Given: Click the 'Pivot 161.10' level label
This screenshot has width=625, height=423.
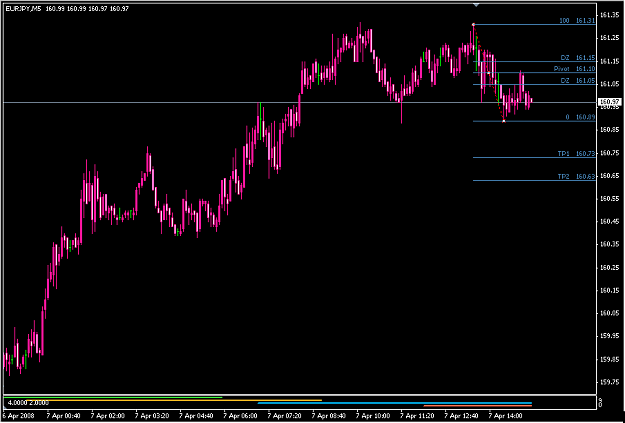Looking at the screenshot, I should (x=574, y=69).
